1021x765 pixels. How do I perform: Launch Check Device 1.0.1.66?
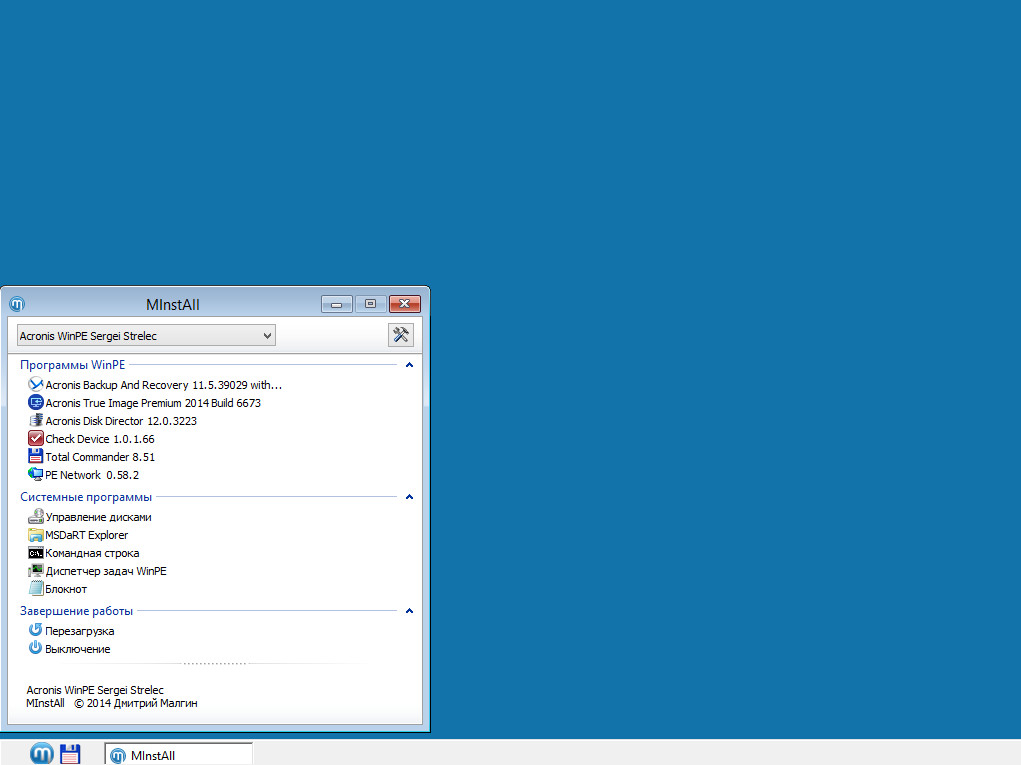click(x=100, y=439)
